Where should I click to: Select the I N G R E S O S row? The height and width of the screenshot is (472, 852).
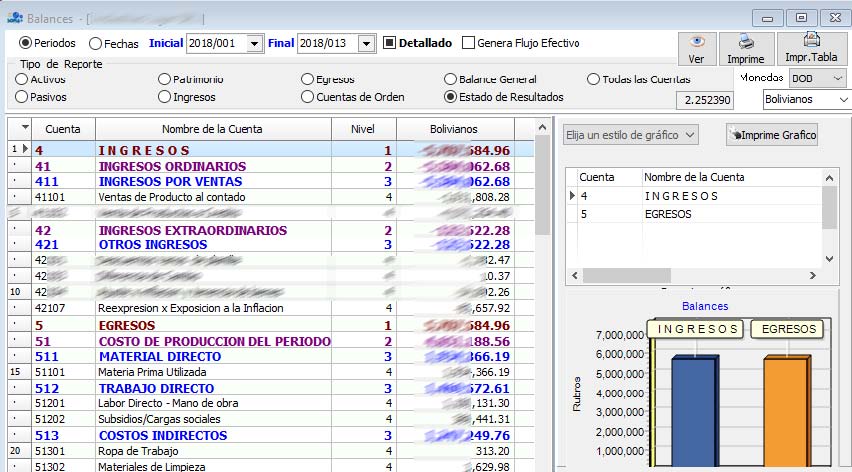tap(272, 150)
